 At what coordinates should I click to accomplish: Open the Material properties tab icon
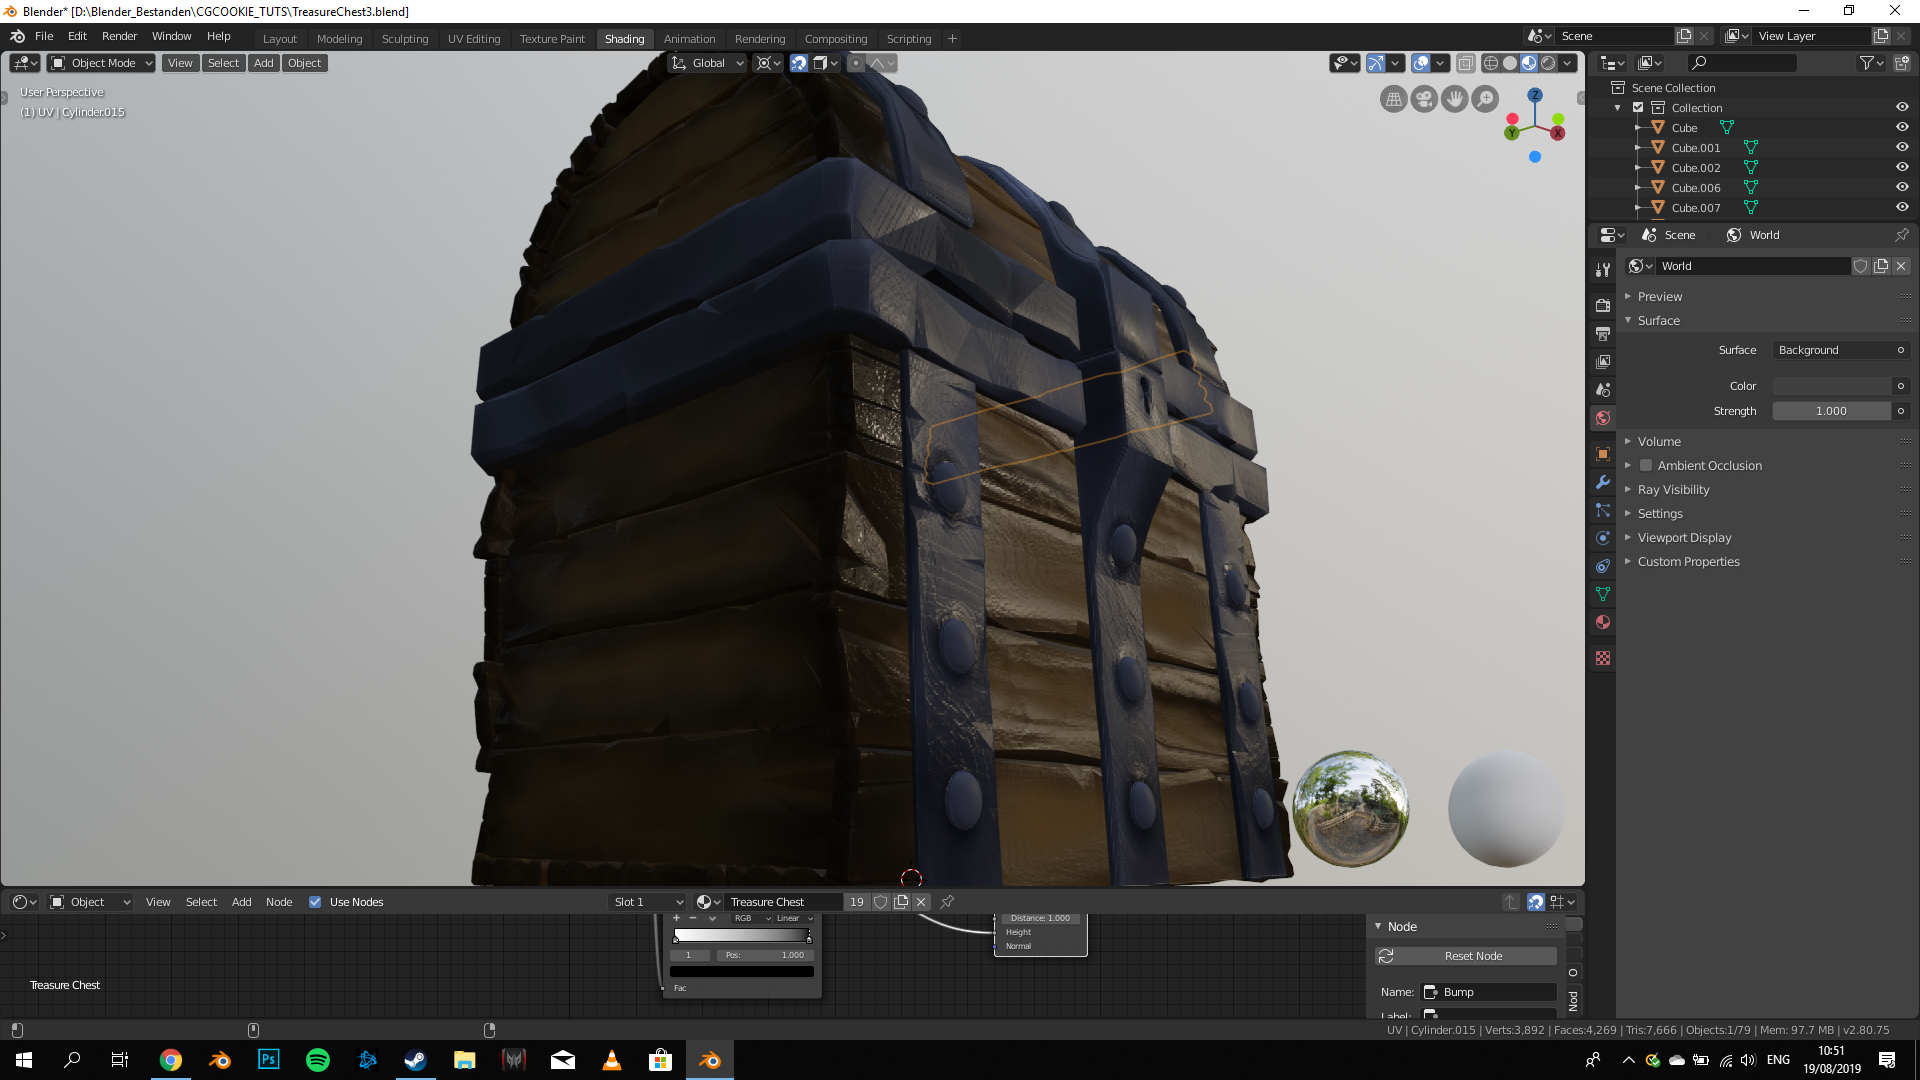point(1603,622)
